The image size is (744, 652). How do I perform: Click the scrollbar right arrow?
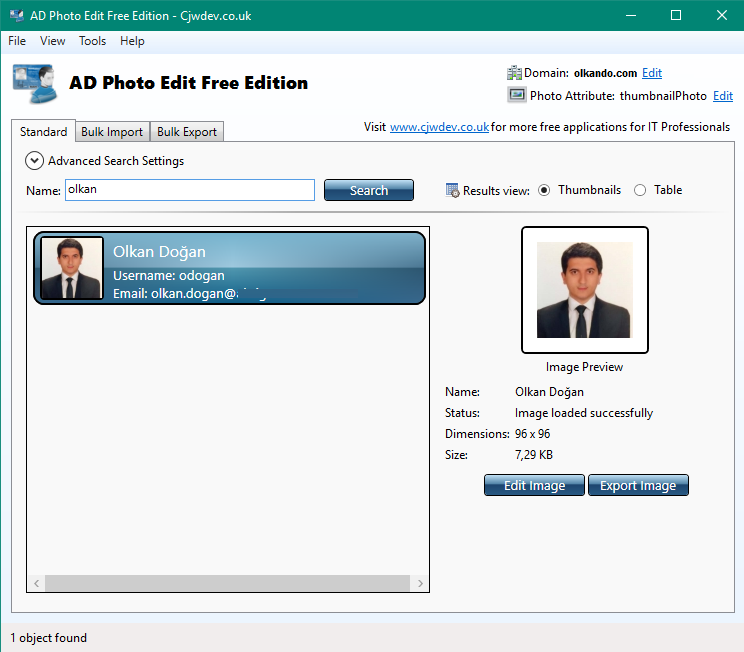[420, 583]
